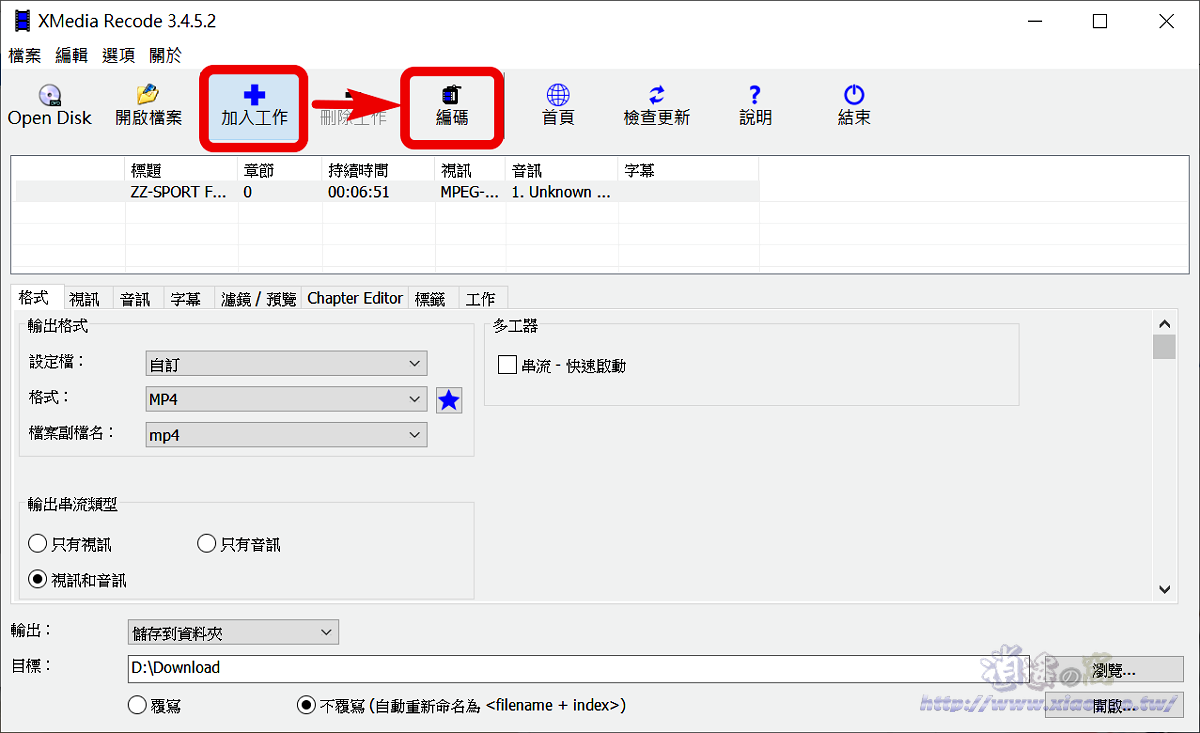Check for updates via 檢查更新 icon
Image resolution: width=1200 pixels, height=733 pixels.
pos(656,95)
